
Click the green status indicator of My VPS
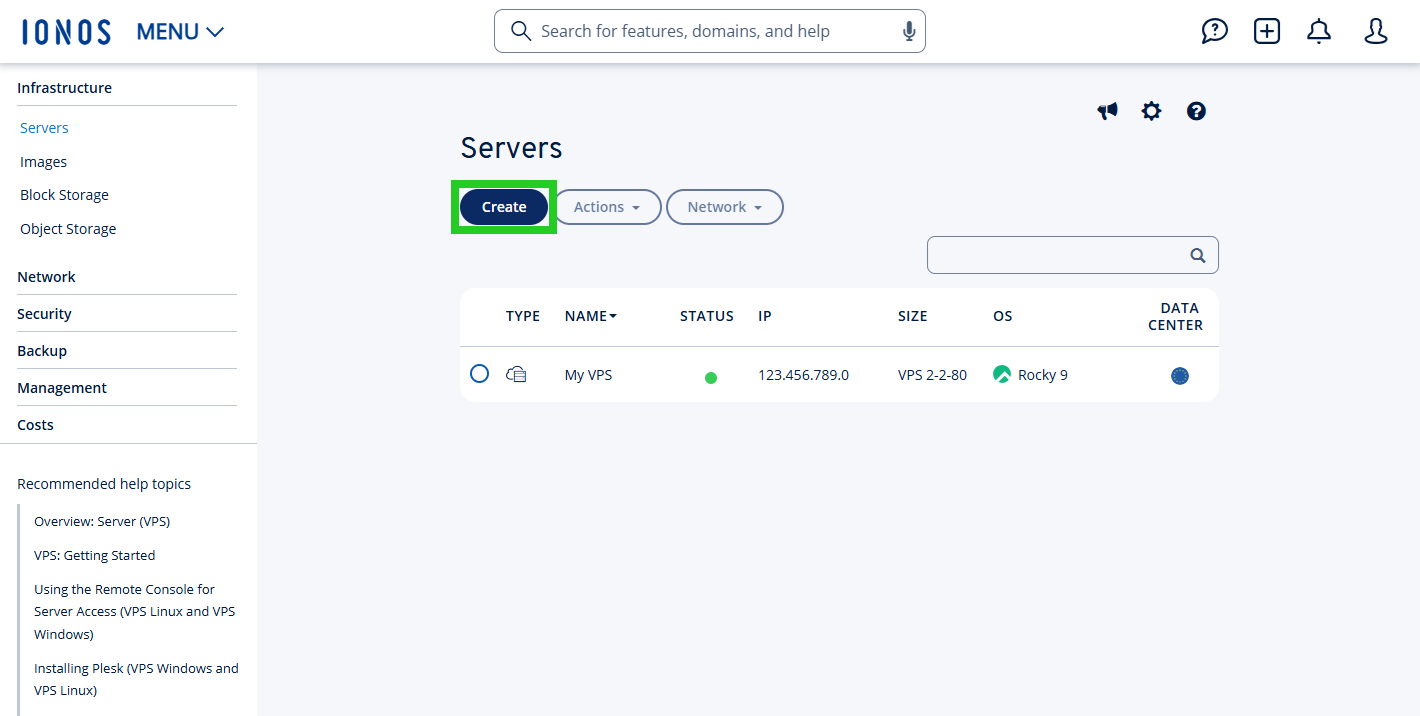711,378
